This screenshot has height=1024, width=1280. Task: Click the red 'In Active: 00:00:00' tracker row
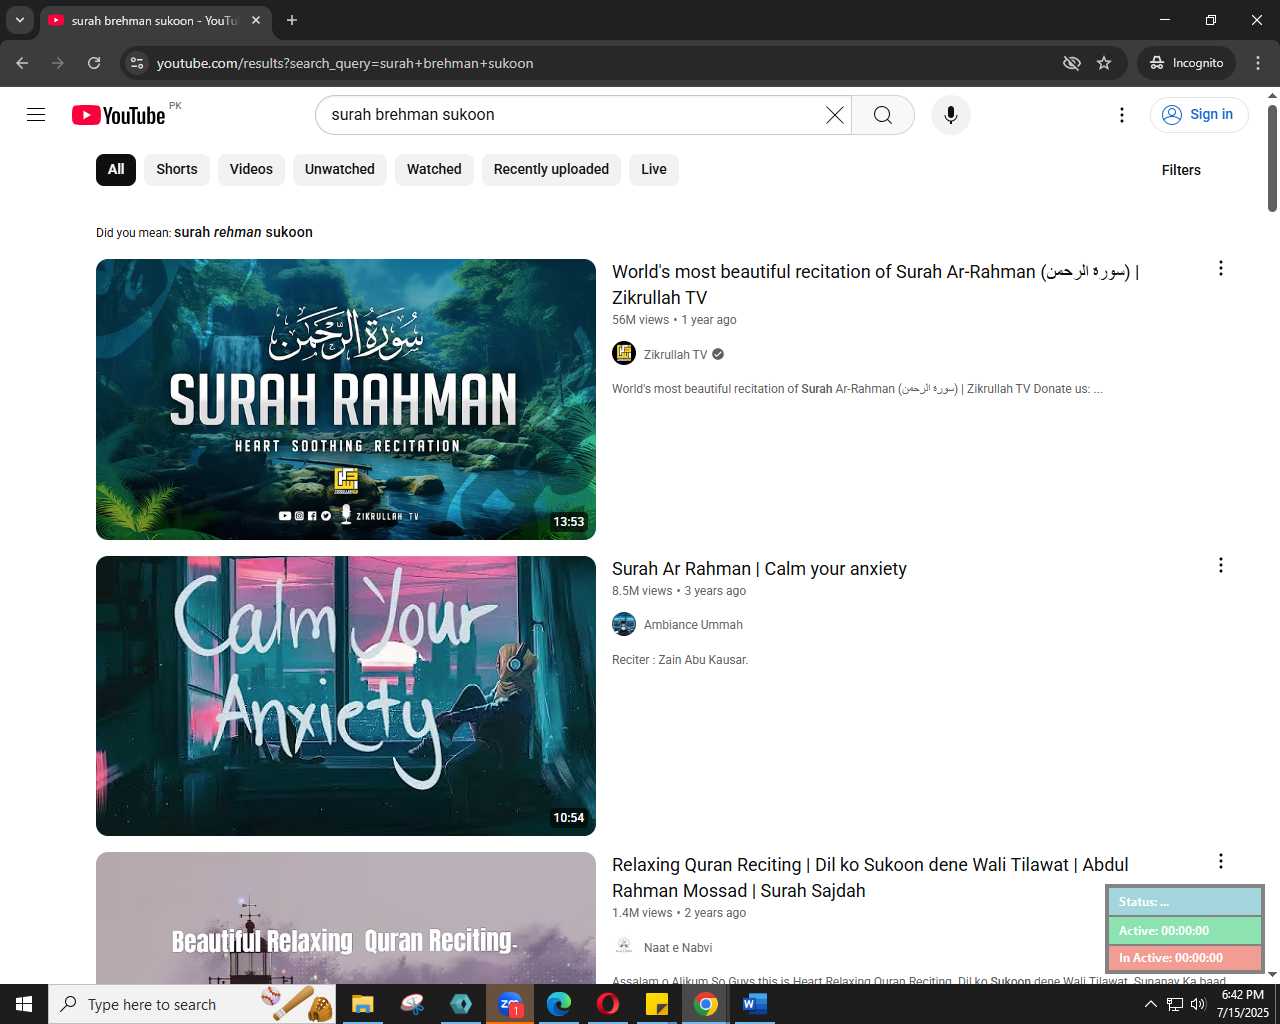tap(1185, 958)
